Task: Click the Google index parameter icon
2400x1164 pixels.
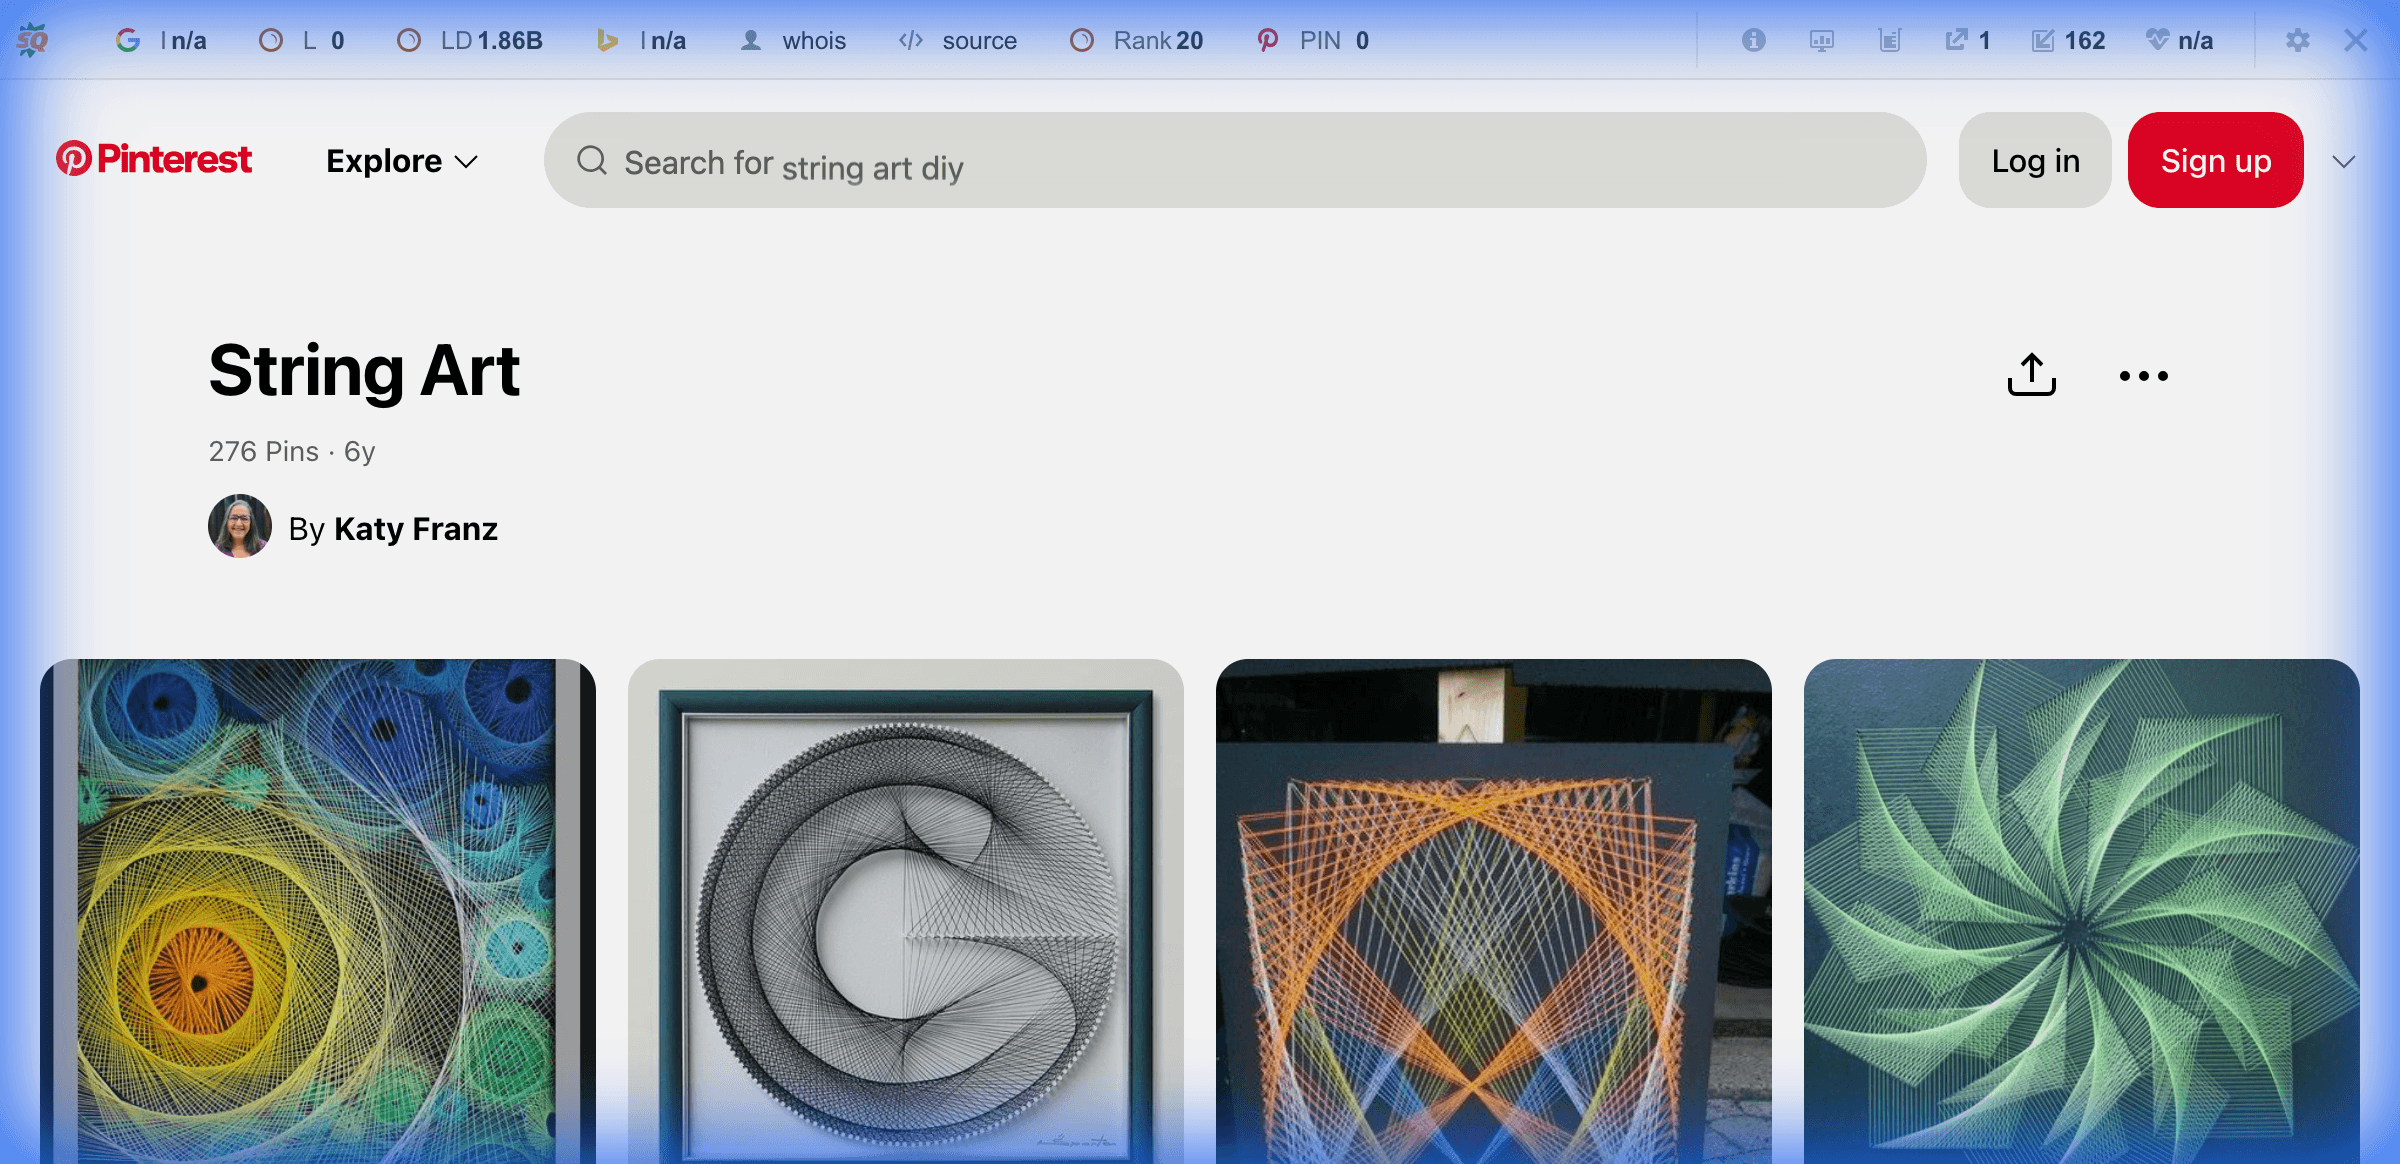Action: point(127,40)
